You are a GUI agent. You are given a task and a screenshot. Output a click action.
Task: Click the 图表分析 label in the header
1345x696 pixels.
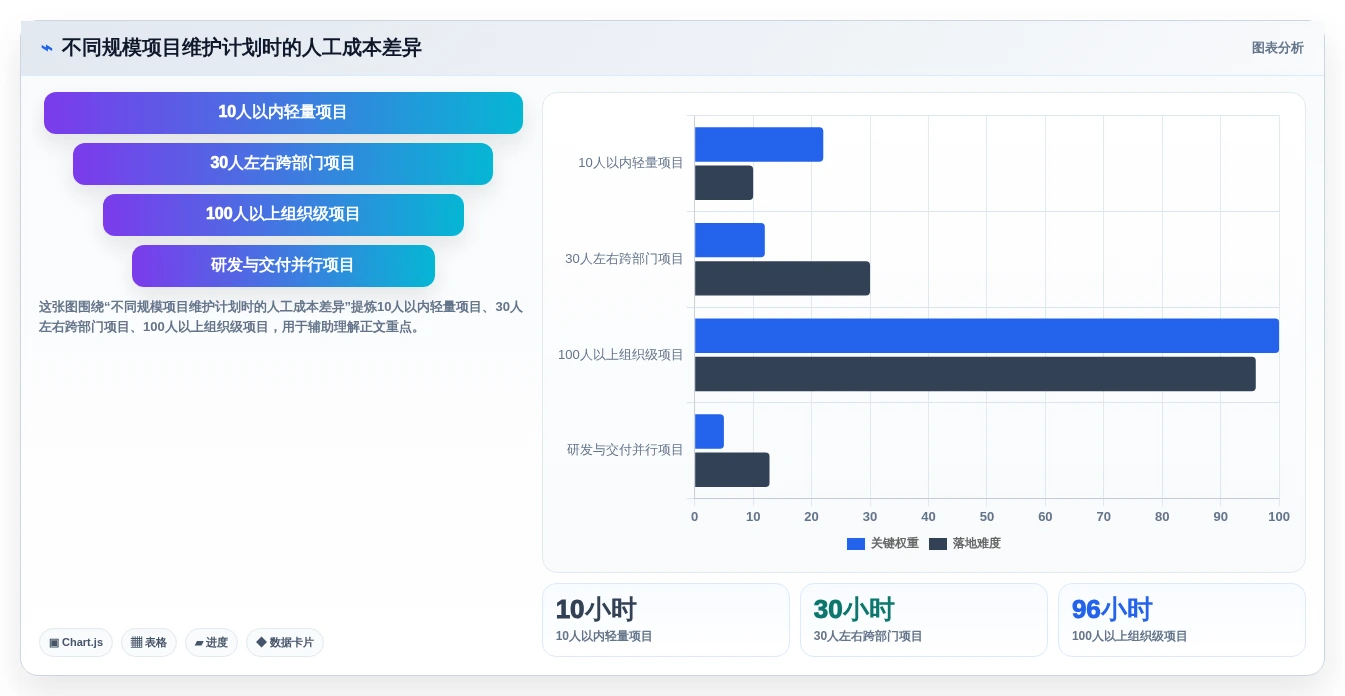(1277, 48)
